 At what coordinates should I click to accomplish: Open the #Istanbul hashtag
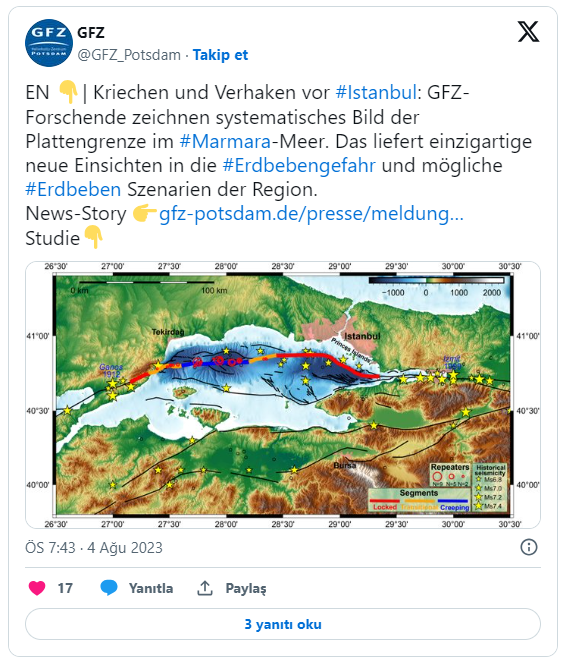[376, 93]
